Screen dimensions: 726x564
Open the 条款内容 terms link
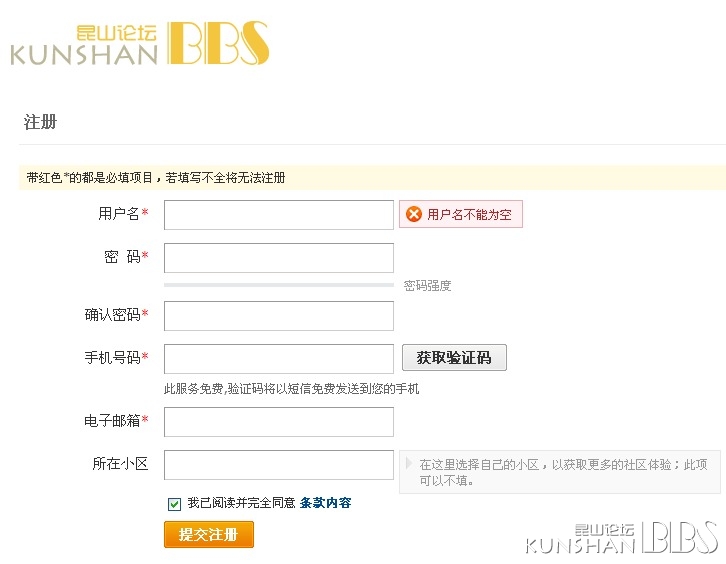[325, 503]
